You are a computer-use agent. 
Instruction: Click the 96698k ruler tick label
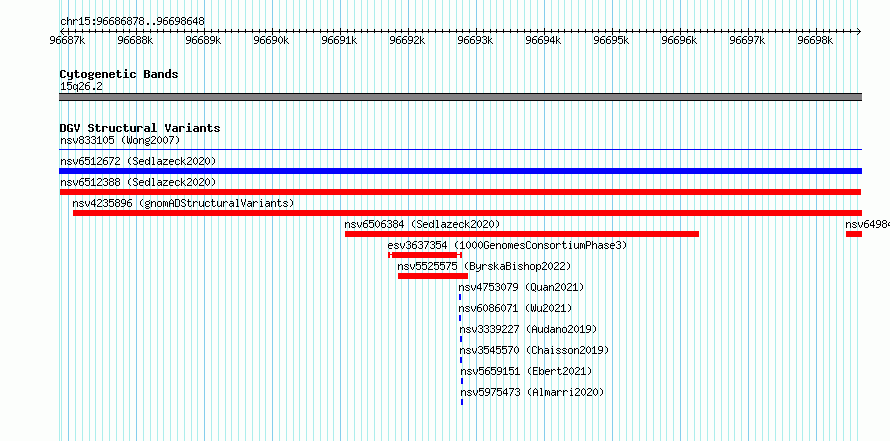coord(816,40)
